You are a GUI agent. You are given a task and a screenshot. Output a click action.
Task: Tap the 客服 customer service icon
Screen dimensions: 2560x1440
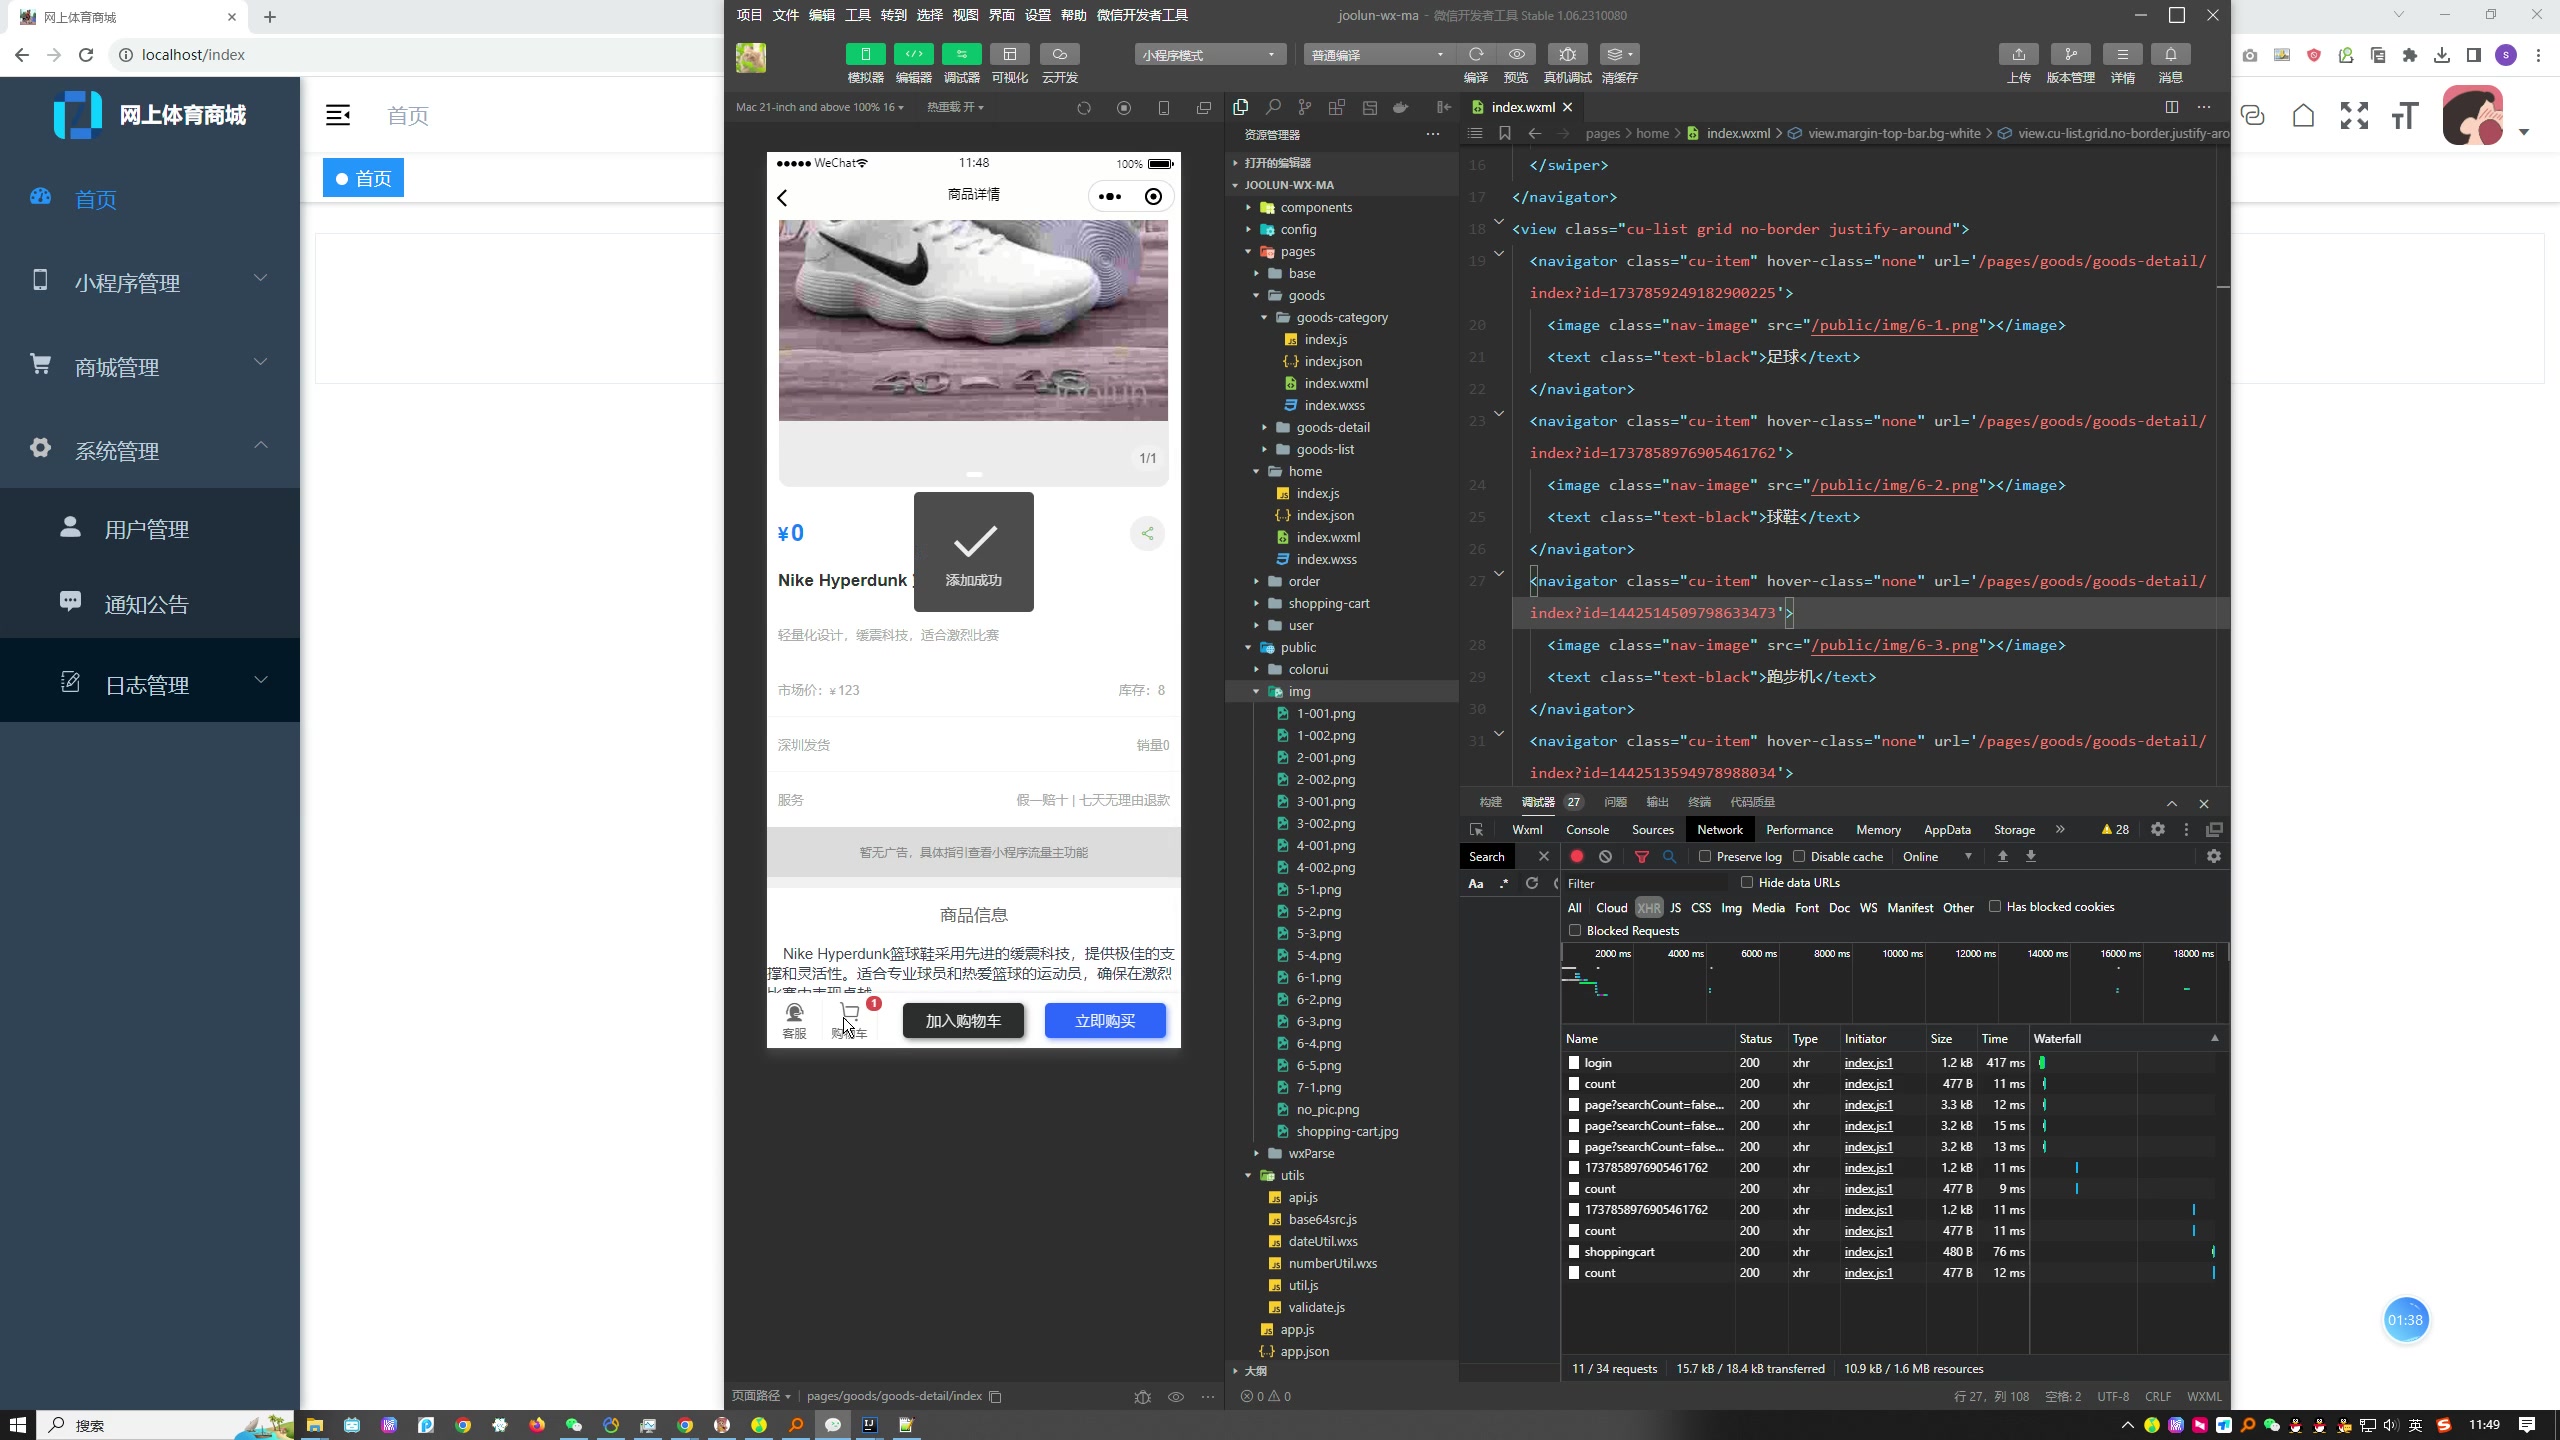click(794, 1020)
